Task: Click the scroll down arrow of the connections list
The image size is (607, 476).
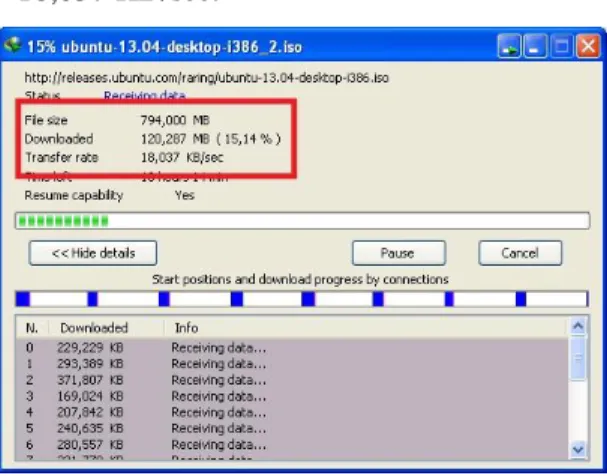Action: click(578, 450)
